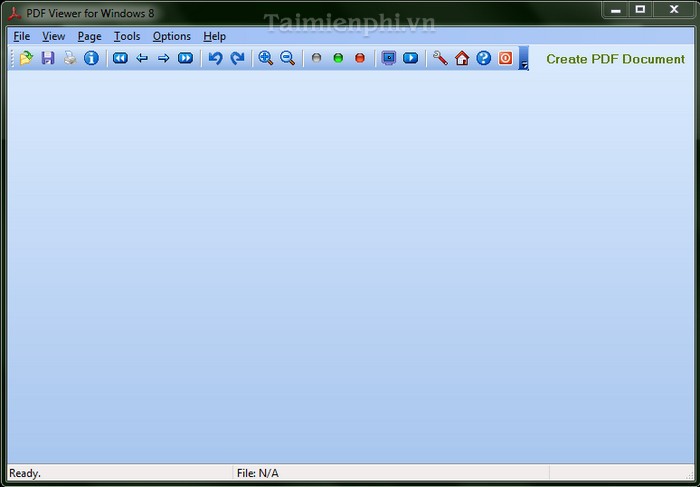700x487 pixels.
Task: Zoom in with the plus magnifier
Action: 266,58
